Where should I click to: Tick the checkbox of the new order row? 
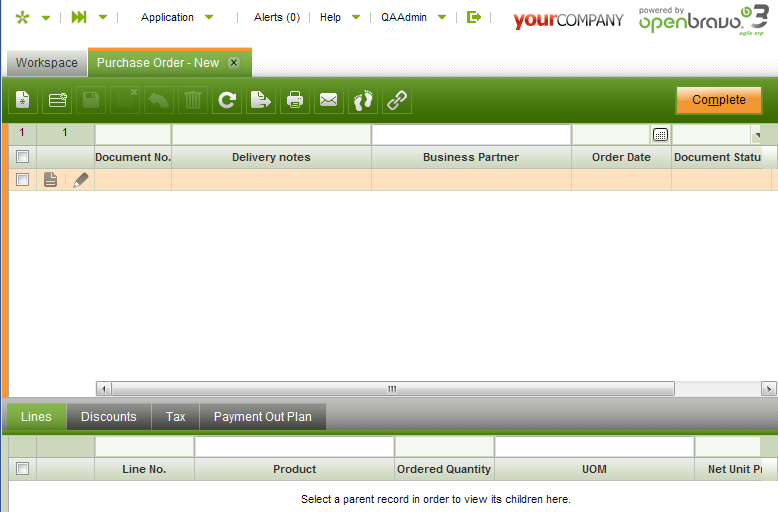click(x=22, y=179)
